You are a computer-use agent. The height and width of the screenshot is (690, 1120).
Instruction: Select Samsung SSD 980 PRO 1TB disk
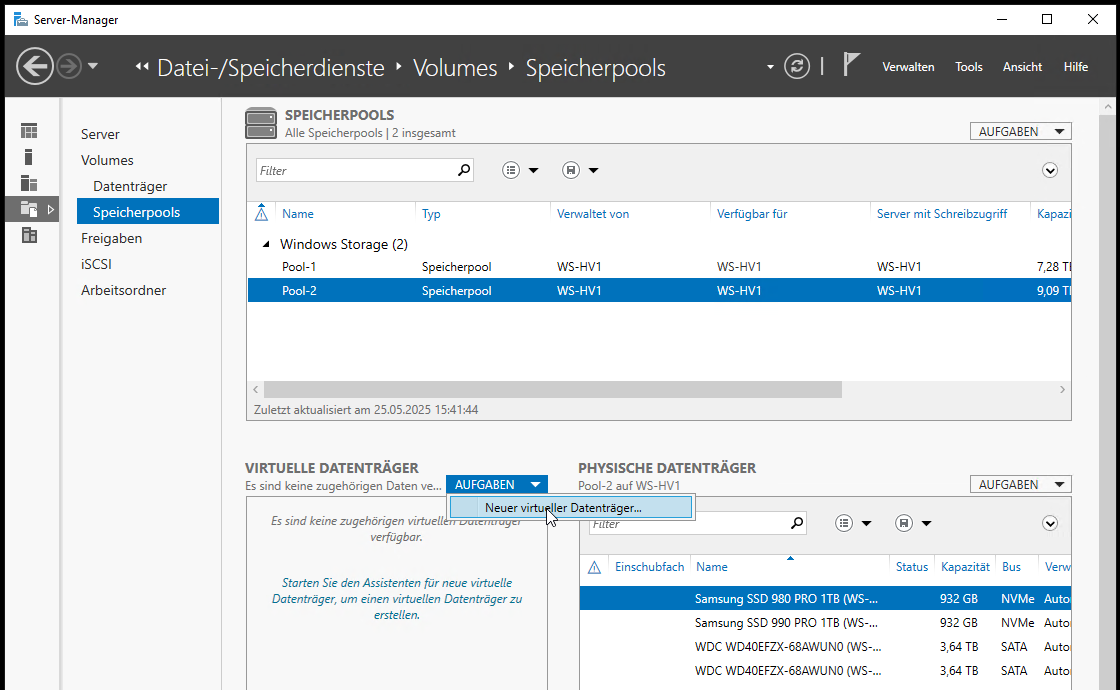click(825, 599)
